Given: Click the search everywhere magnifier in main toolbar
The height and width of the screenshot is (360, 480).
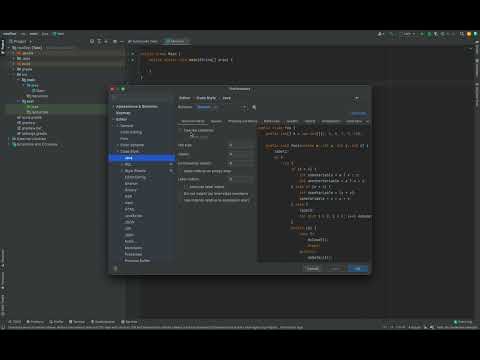Looking at the screenshot, I should 462,34.
